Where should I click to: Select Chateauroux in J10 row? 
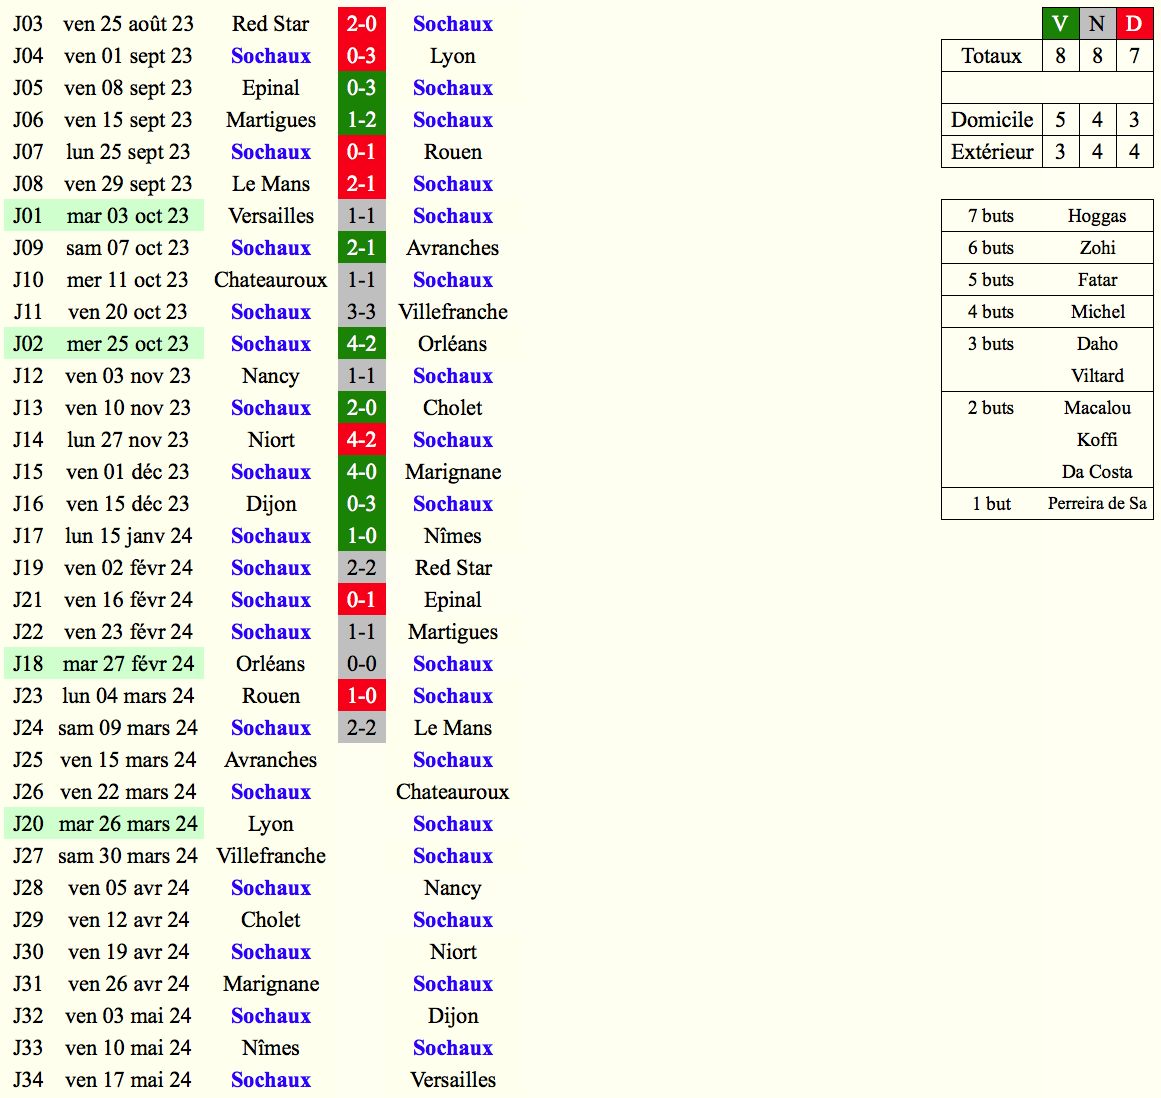pos(271,279)
